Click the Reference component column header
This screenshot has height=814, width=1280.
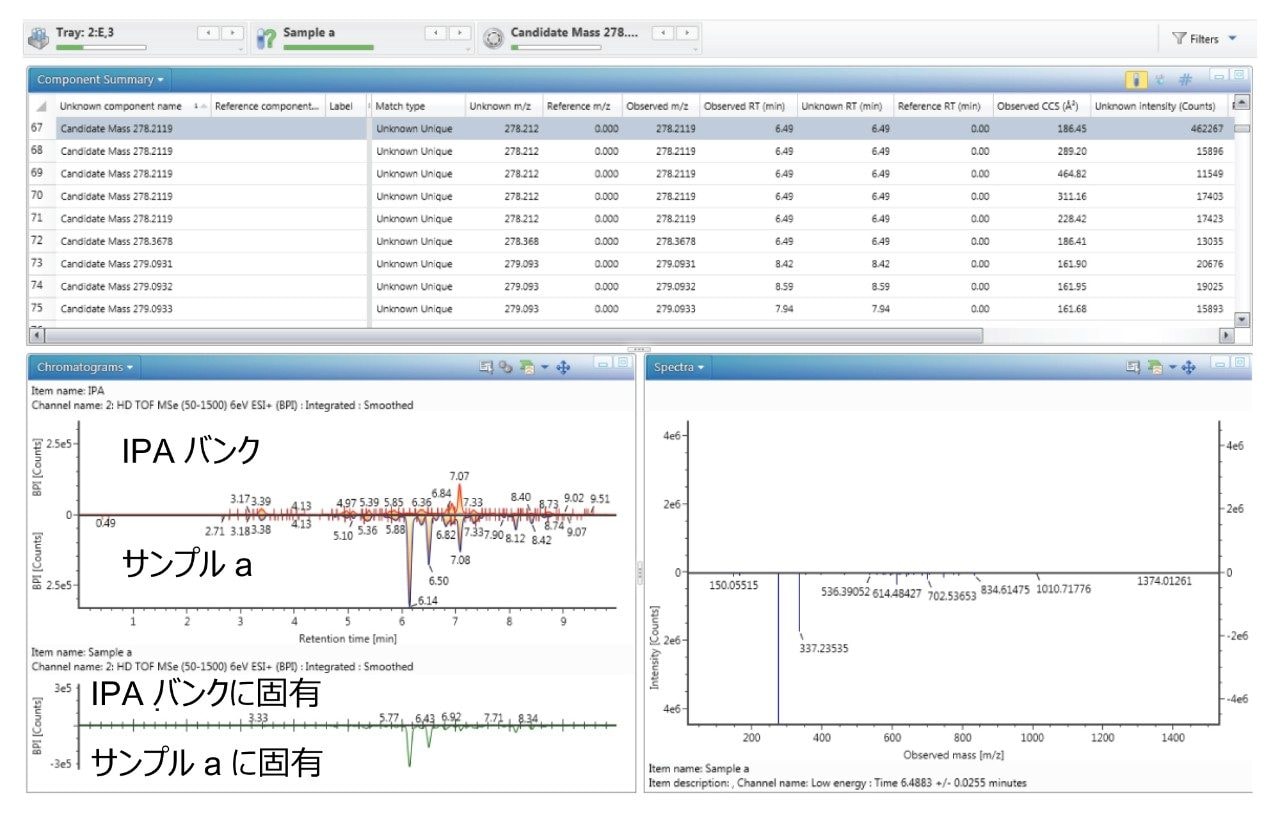266,106
